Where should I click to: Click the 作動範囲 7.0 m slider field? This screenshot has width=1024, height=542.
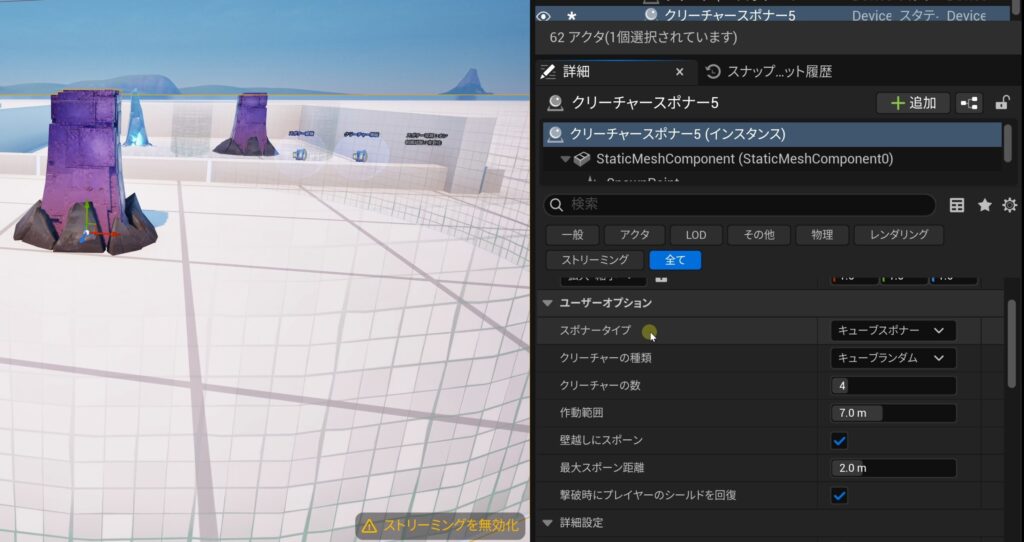892,413
